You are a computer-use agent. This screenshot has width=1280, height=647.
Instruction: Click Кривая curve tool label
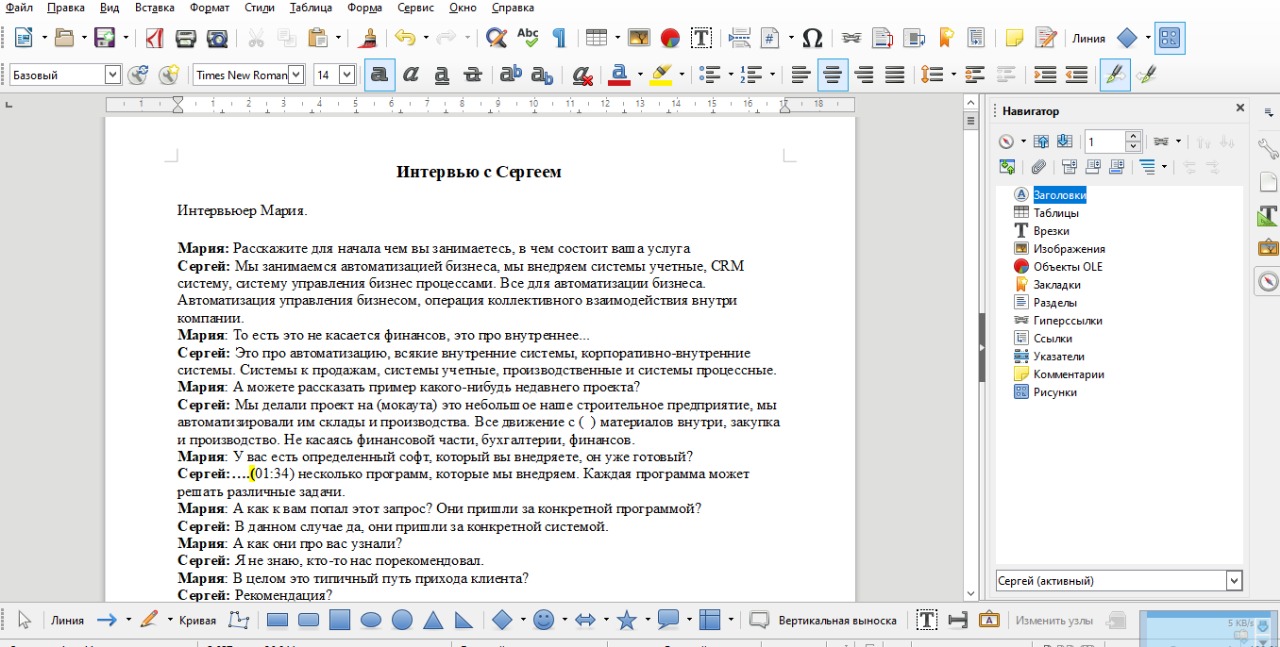[x=197, y=620]
